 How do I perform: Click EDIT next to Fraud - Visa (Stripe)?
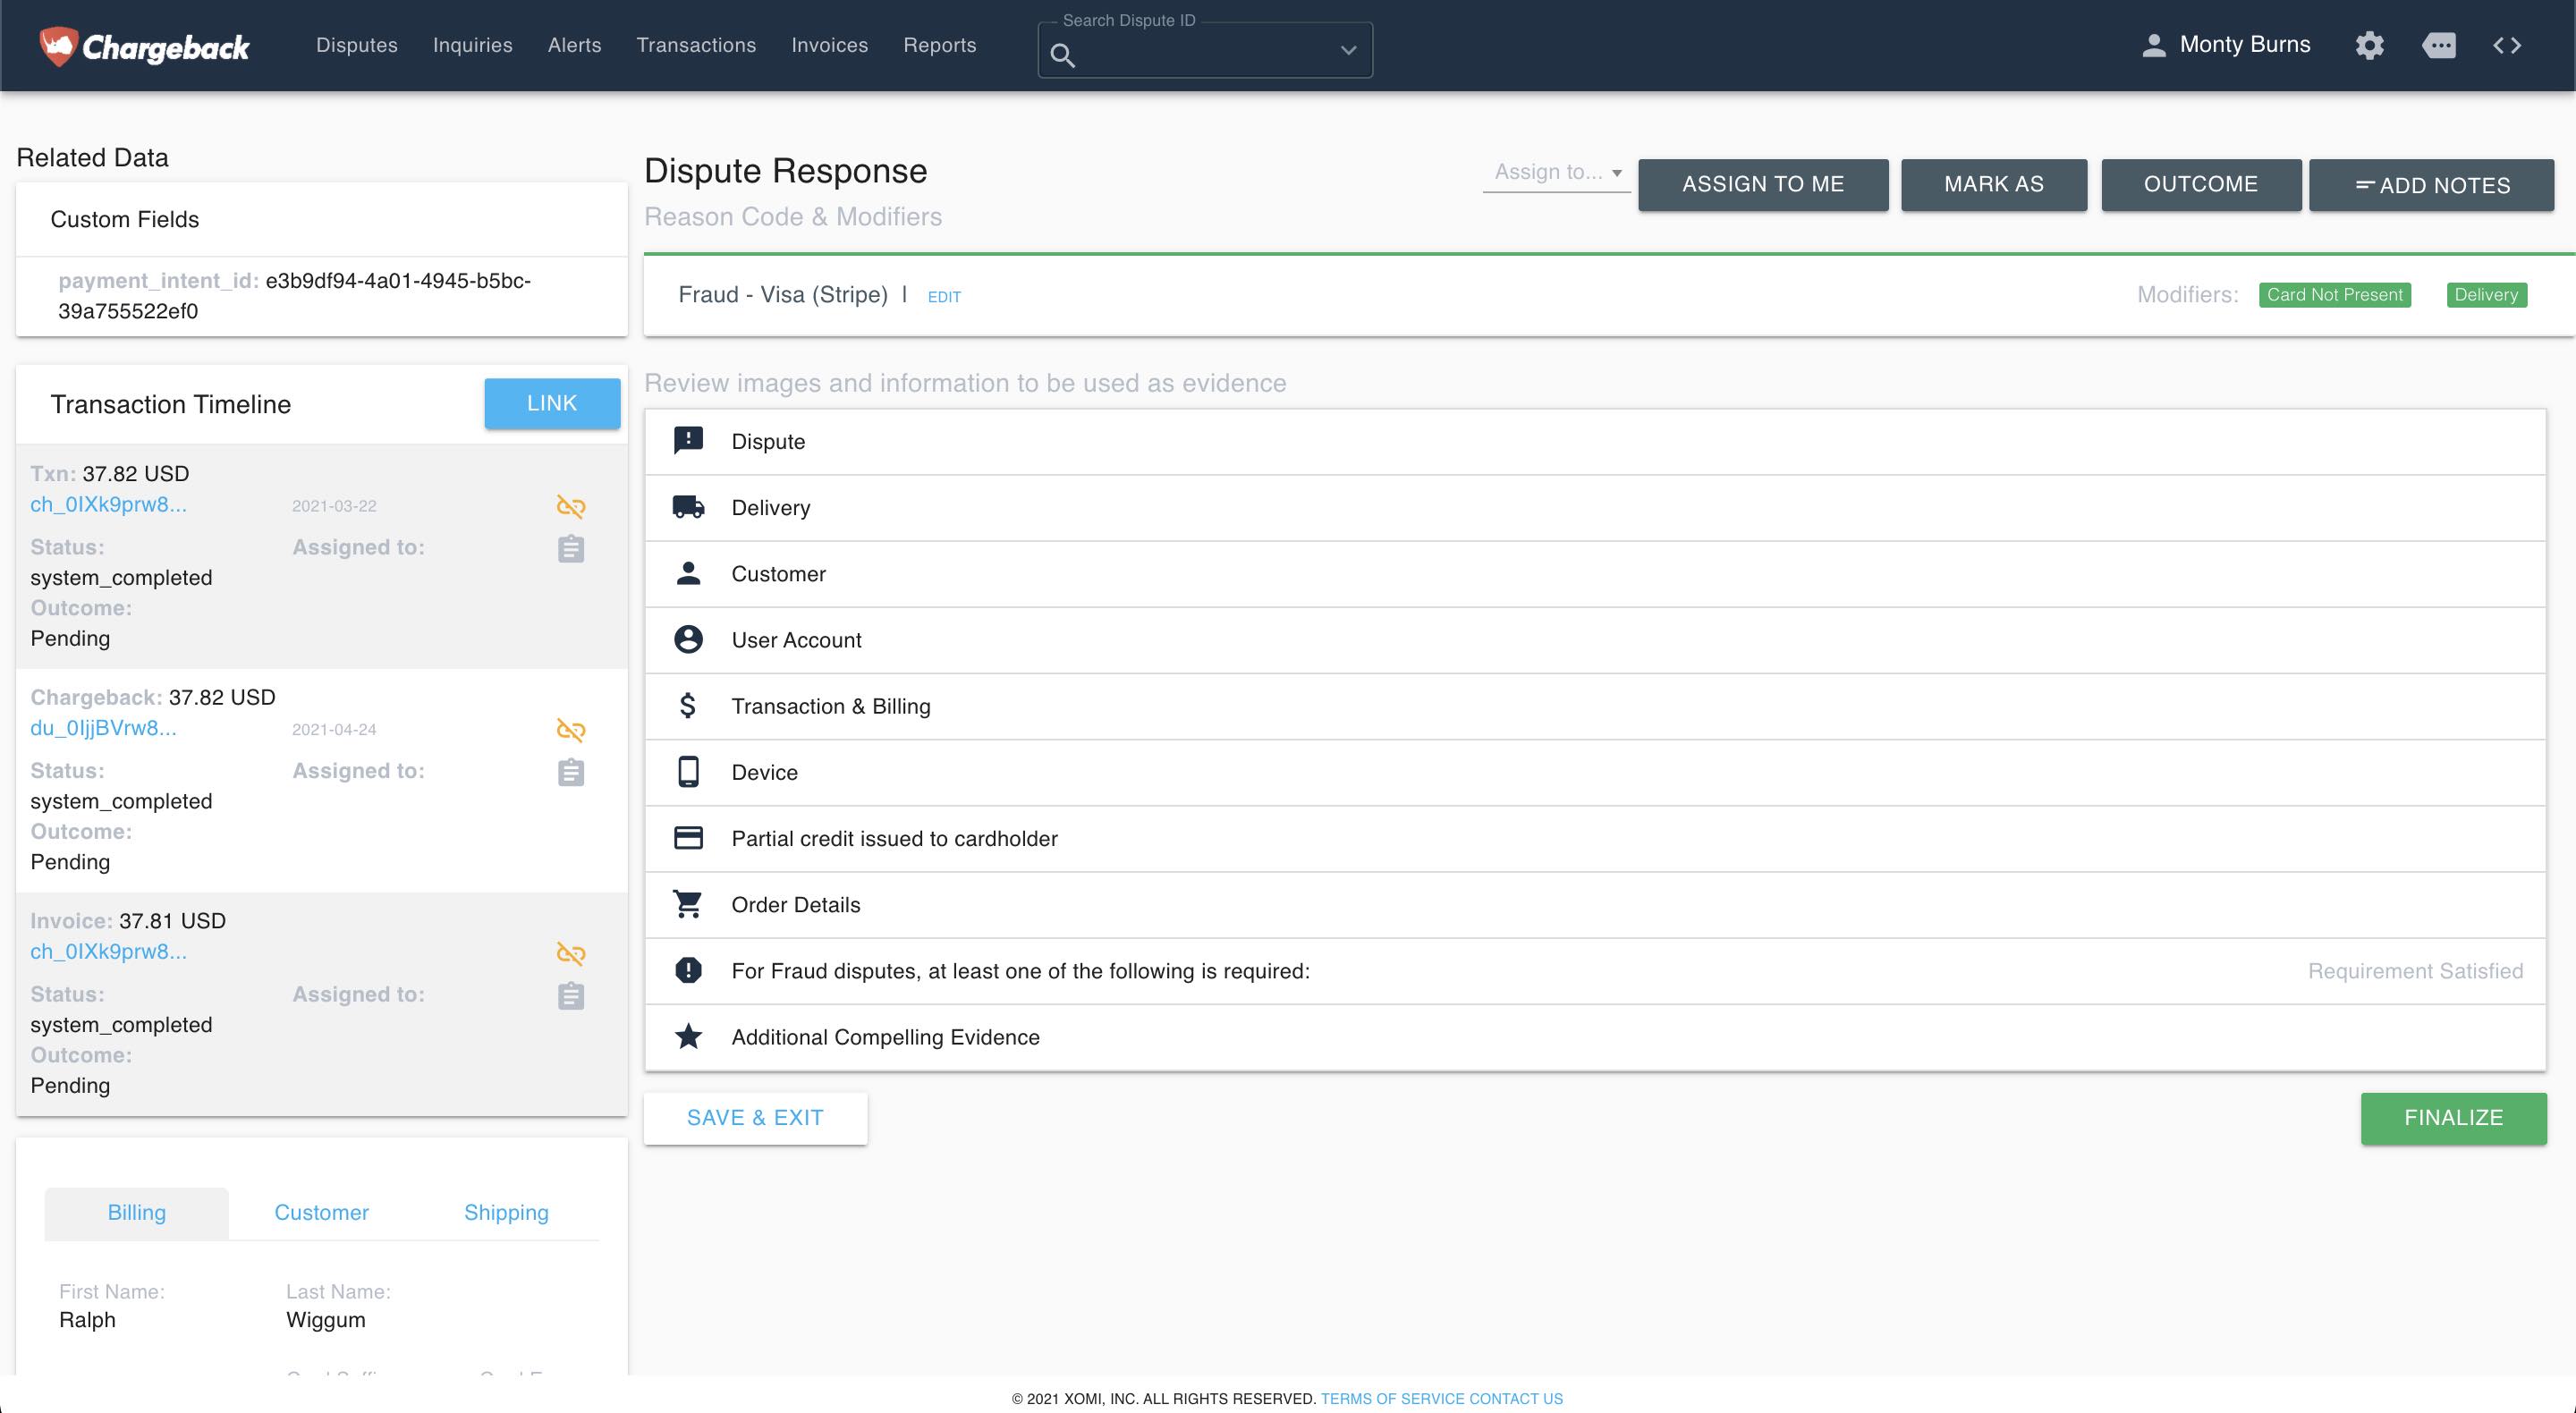[x=944, y=297]
